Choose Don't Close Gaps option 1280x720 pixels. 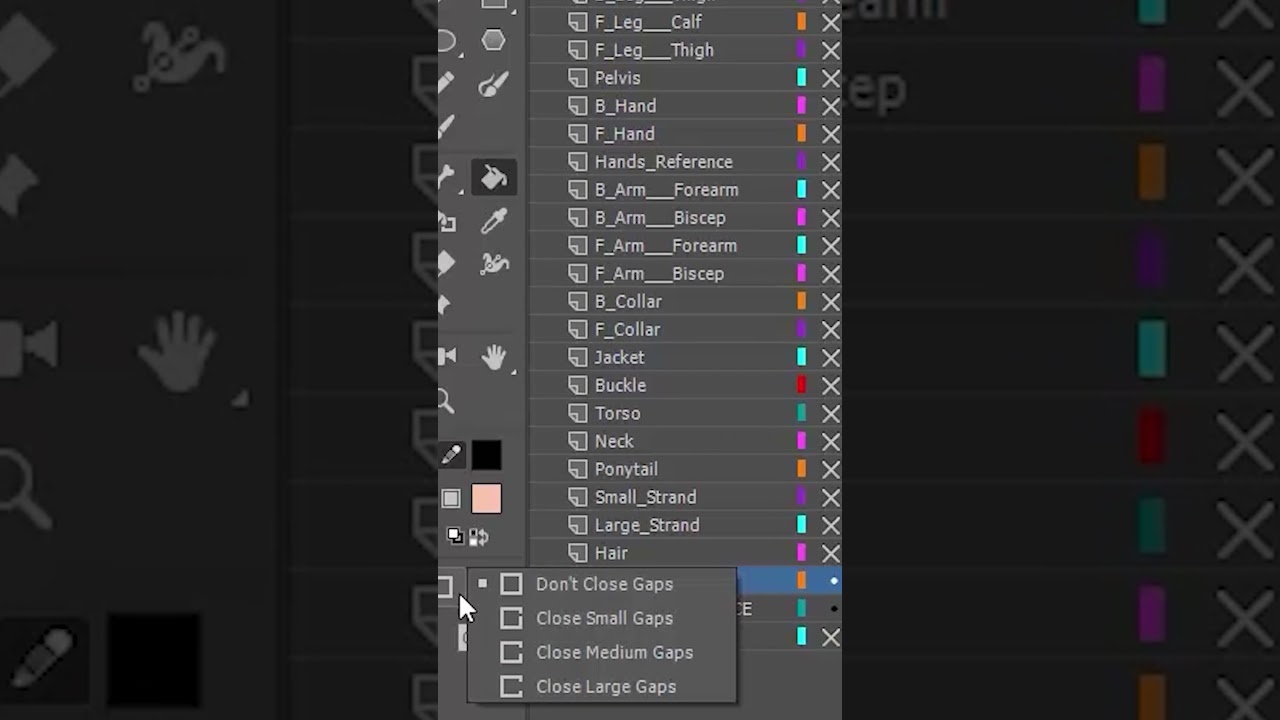coord(602,584)
